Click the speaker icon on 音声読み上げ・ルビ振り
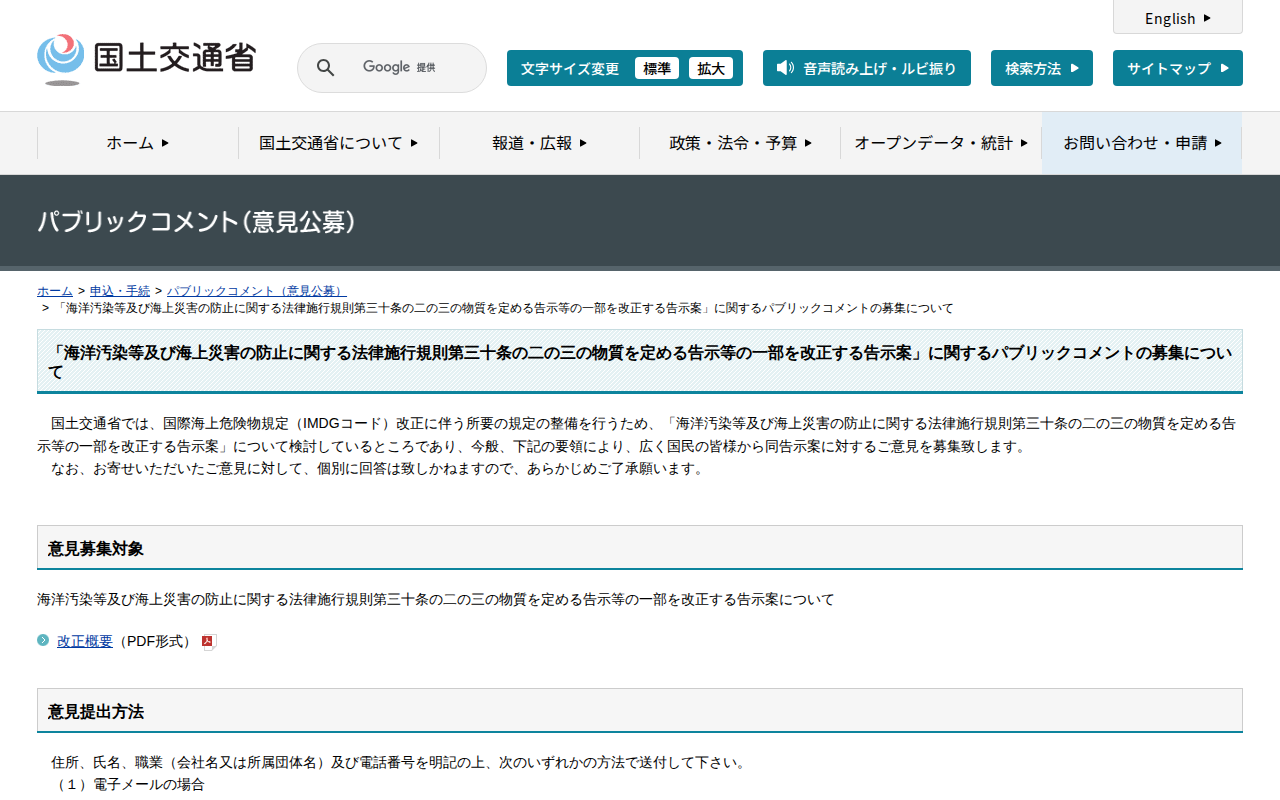The width and height of the screenshot is (1280, 800). [784, 68]
